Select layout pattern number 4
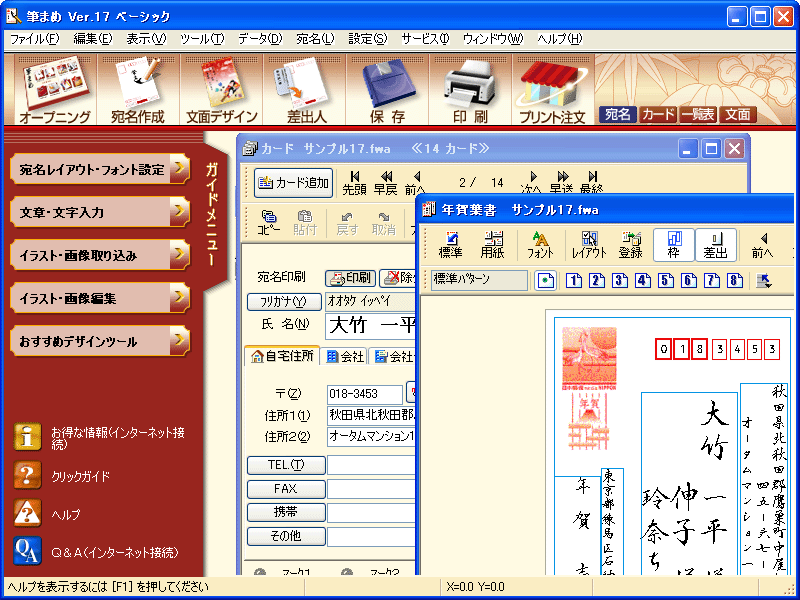 pos(643,281)
